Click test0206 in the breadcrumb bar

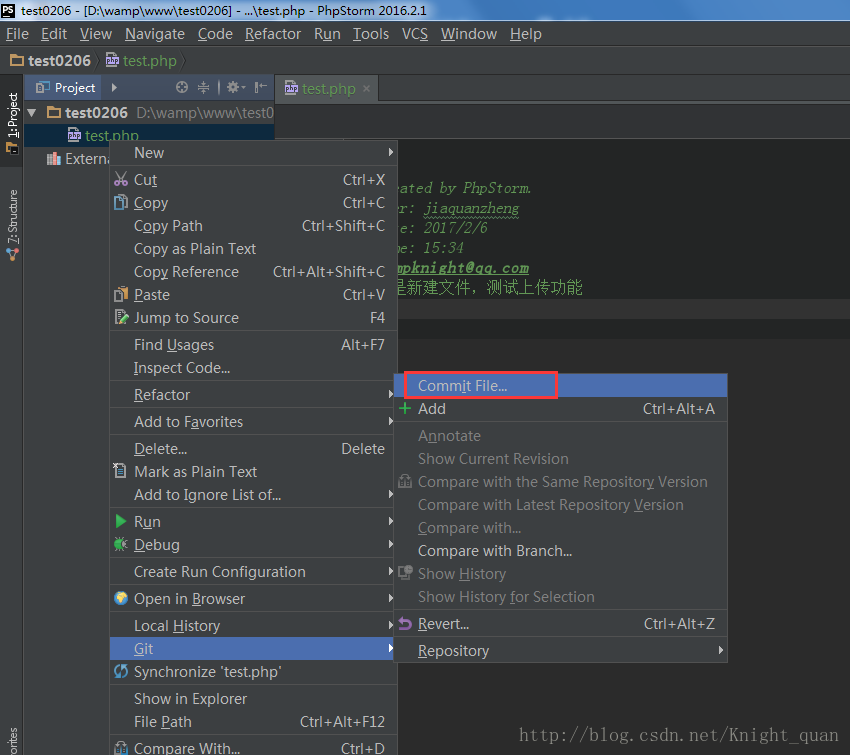[59, 60]
